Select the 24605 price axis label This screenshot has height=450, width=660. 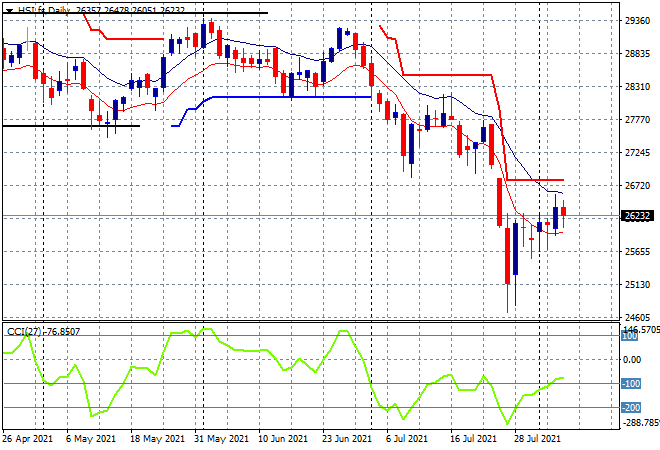637,317
